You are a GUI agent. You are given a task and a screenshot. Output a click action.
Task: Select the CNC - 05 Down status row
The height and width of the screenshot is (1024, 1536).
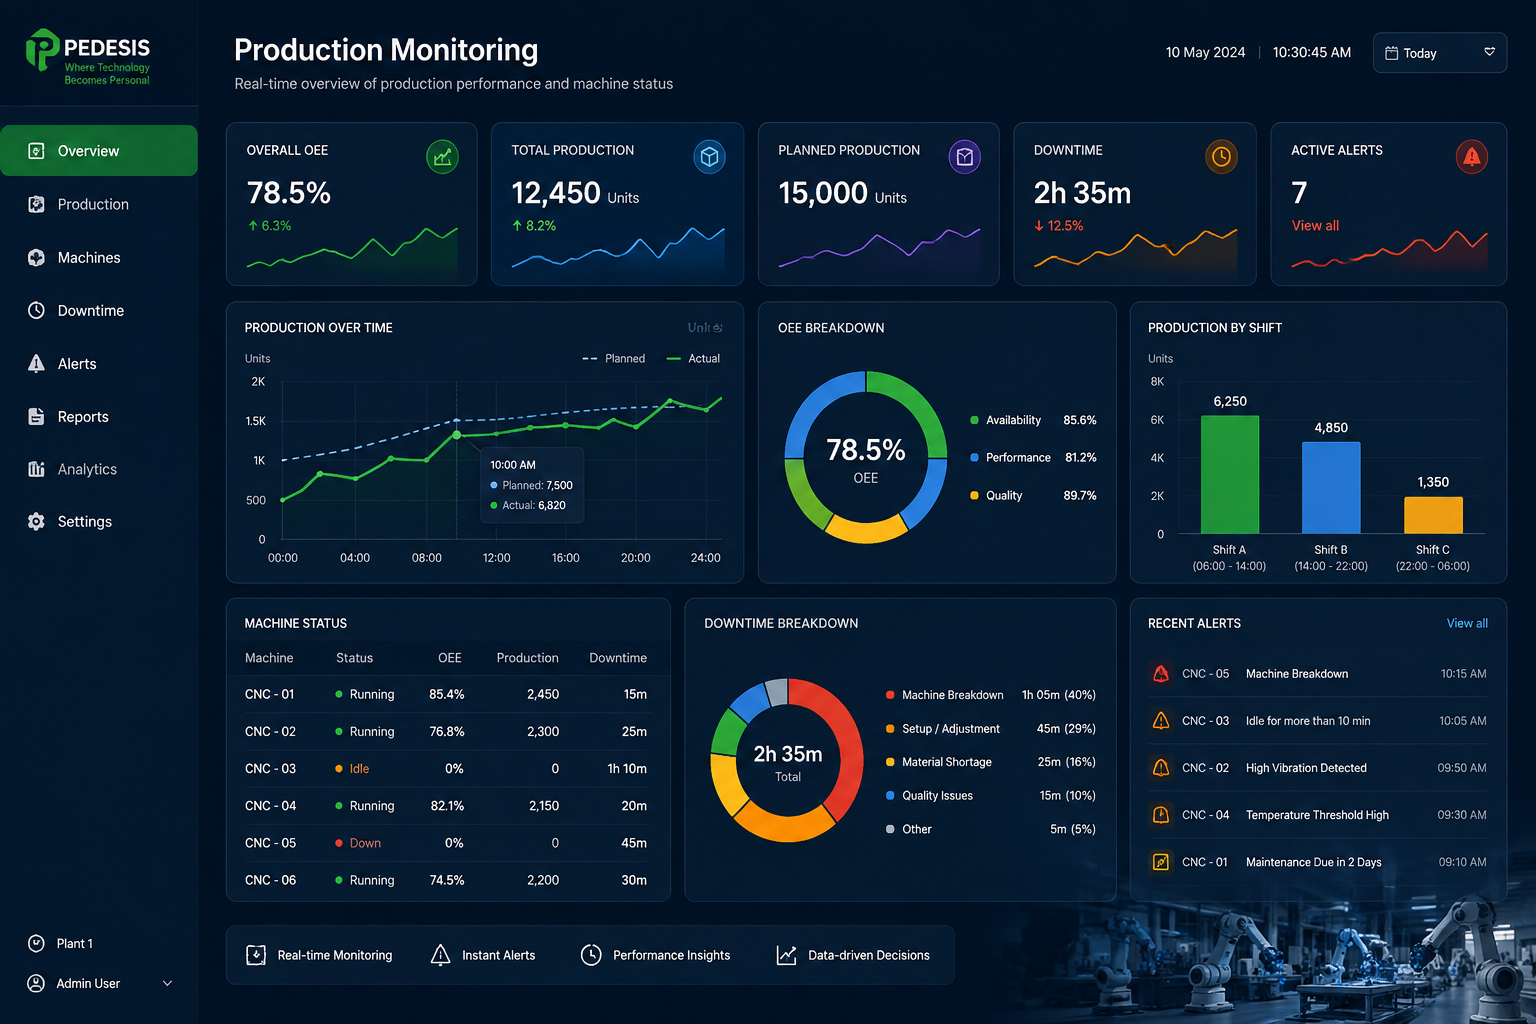447,843
